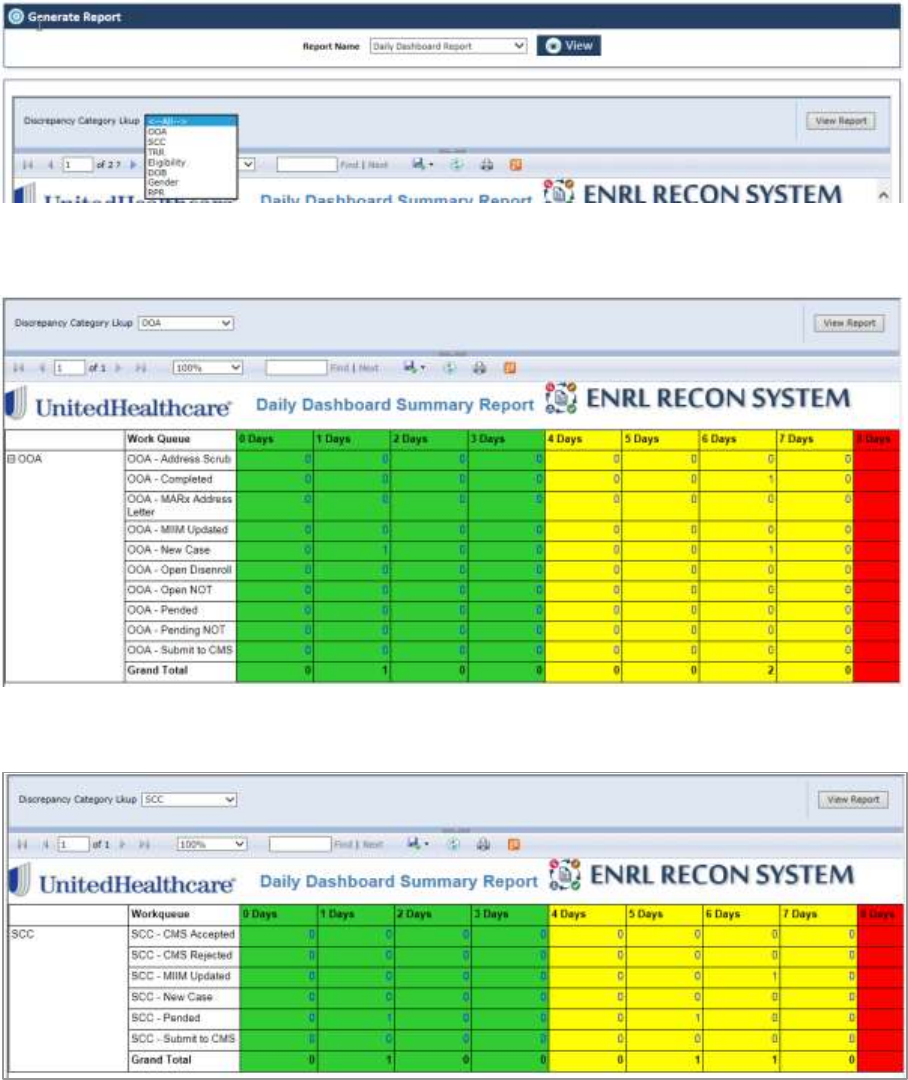Screen dimensions: 908x1080
Task: Go to previous page in top report toolbar
Action: (x=50, y=165)
